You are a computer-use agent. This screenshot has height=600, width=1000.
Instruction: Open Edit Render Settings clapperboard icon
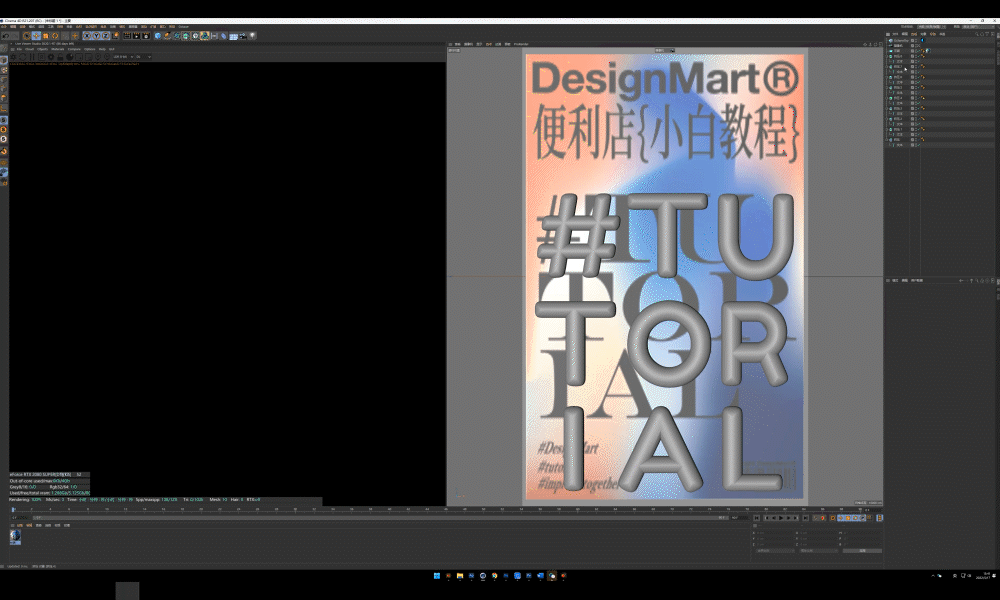tap(146, 36)
